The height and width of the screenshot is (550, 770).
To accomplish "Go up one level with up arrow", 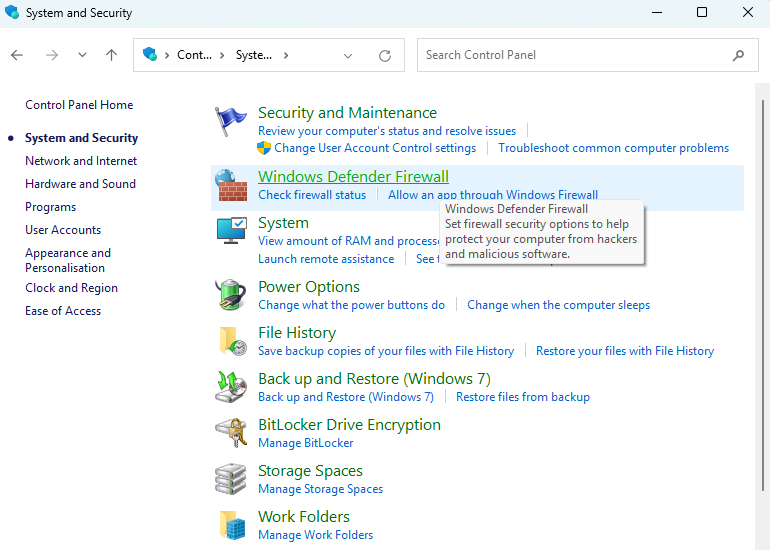I will coord(111,56).
